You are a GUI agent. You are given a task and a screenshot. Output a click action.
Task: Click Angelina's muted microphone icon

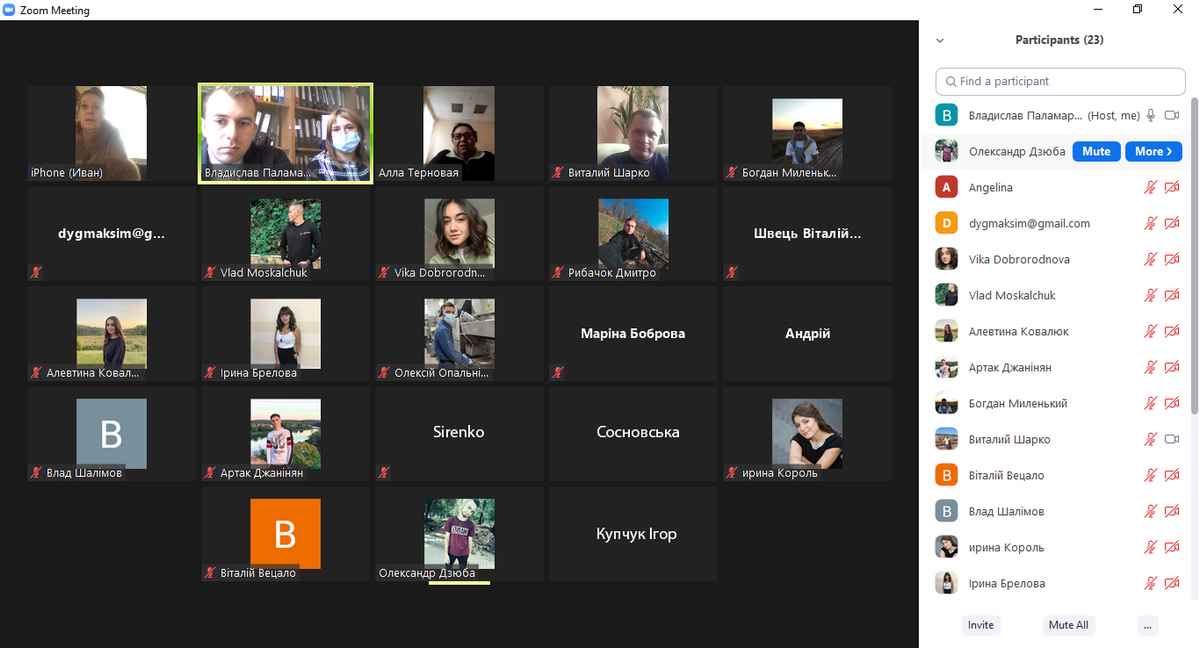point(1151,188)
